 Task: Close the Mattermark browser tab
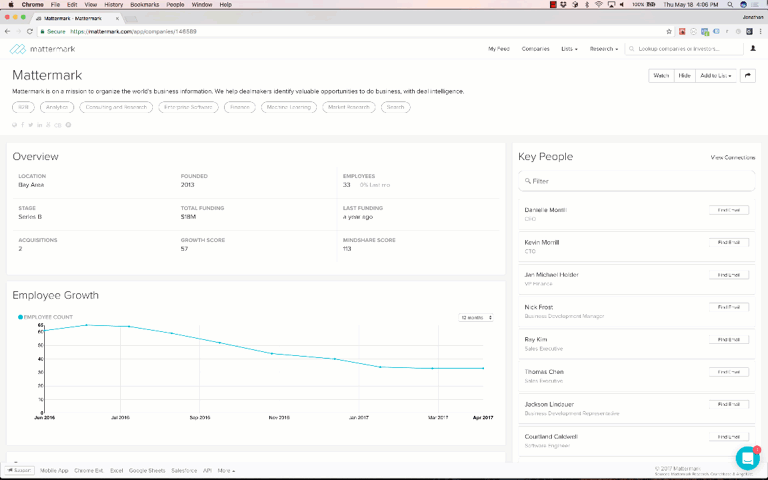[x=117, y=19]
